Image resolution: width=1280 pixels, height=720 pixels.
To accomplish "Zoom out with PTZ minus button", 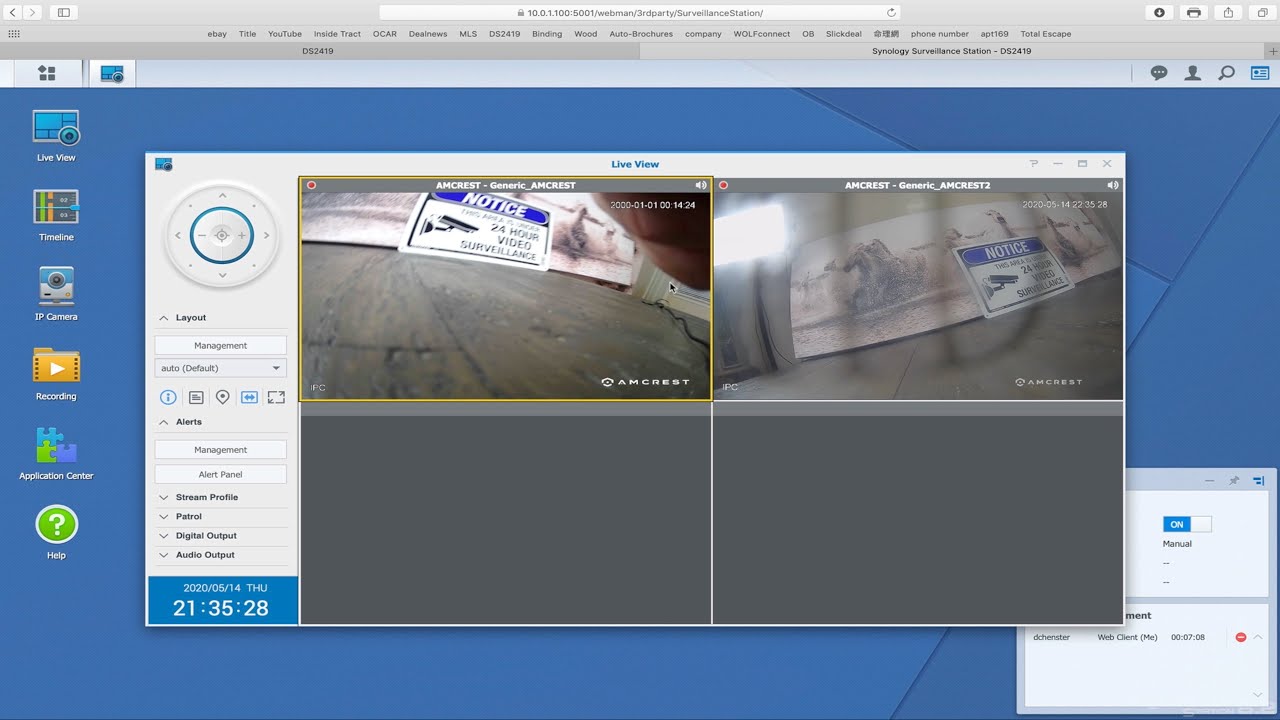I will click(x=202, y=235).
